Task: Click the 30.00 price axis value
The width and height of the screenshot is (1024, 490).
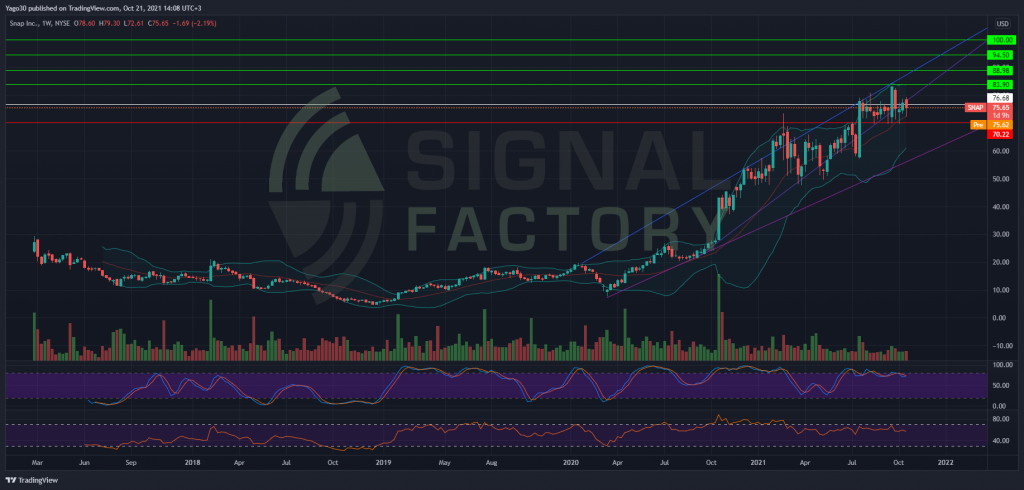Action: 1002,235
